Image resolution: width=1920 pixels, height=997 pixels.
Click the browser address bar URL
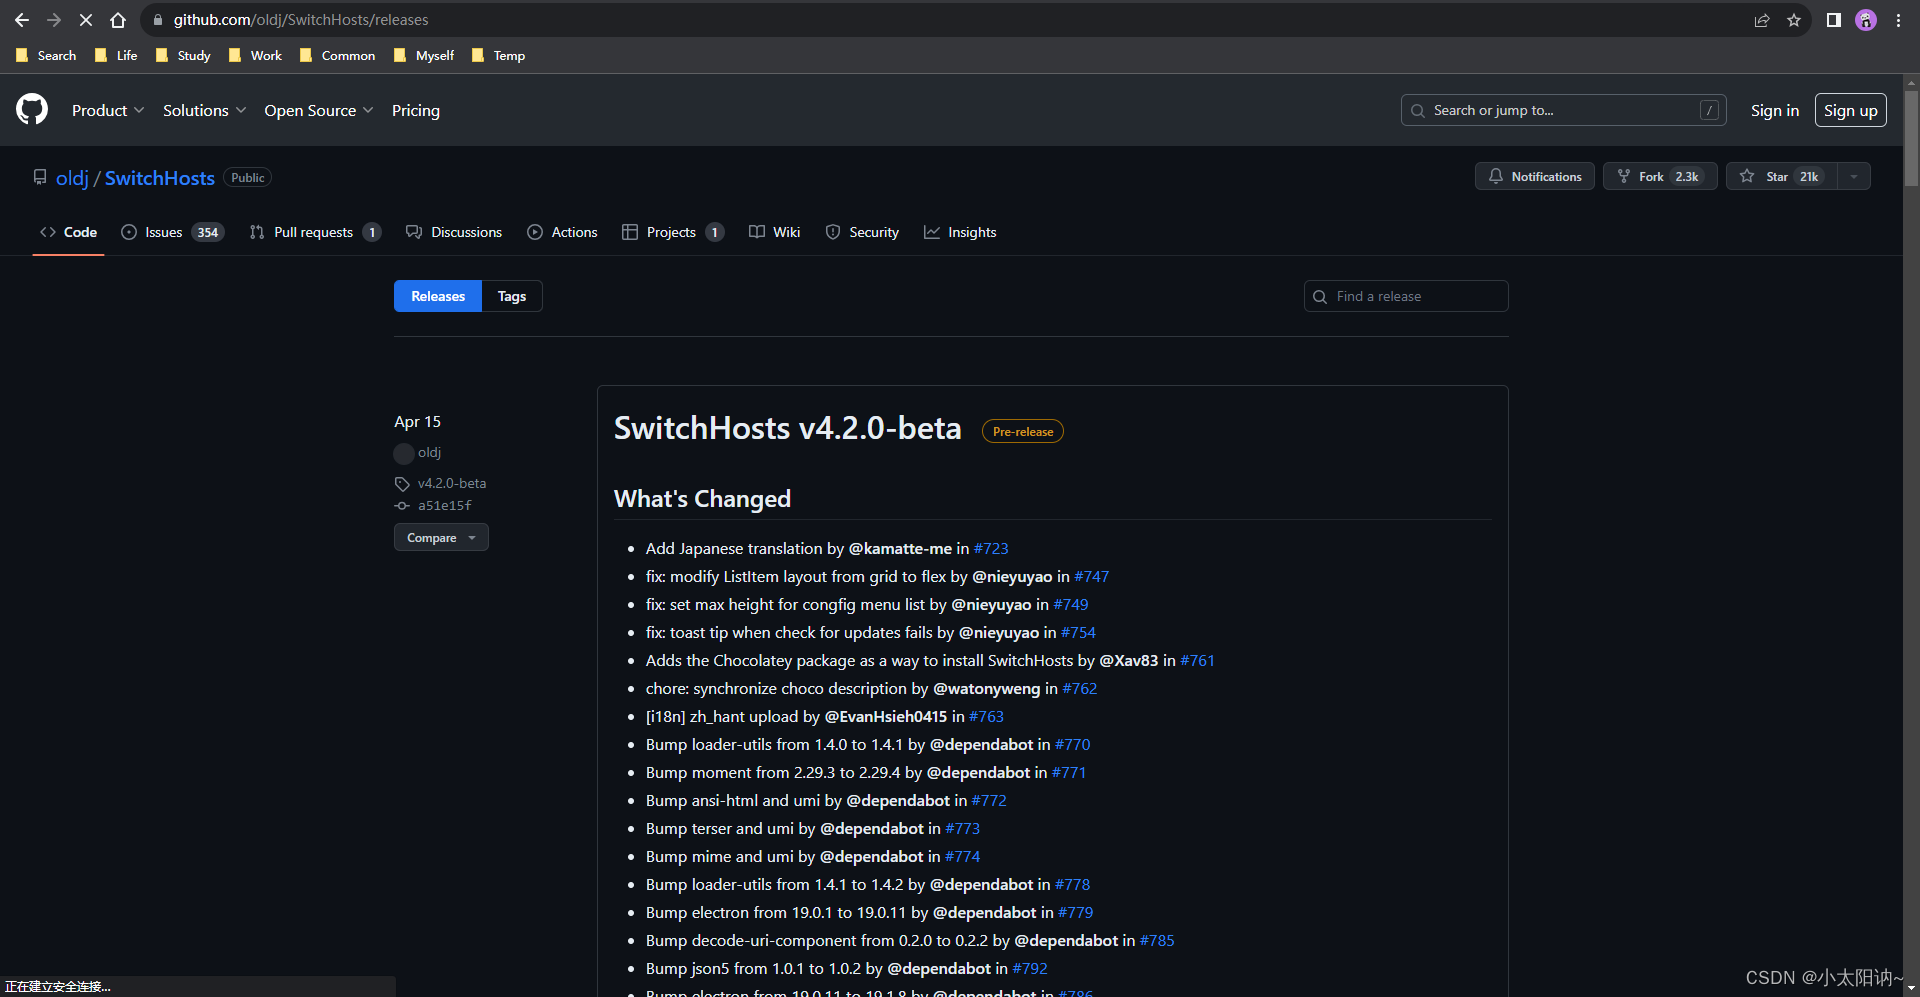pyautogui.click(x=301, y=20)
